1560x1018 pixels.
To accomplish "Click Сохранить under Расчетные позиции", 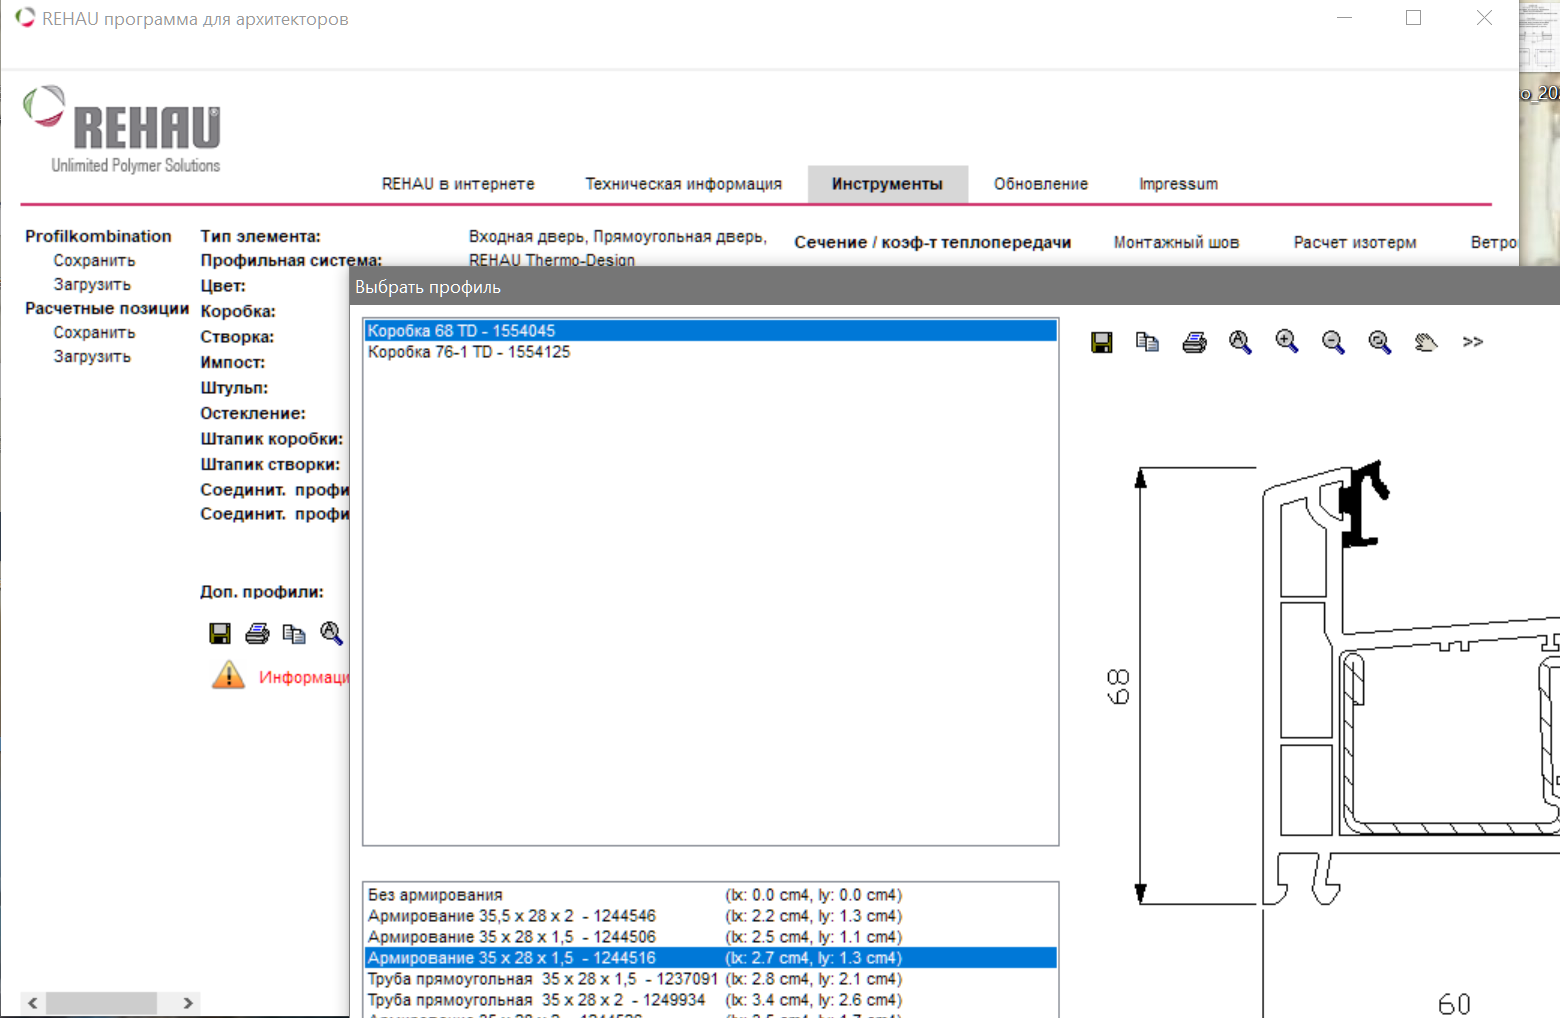I will (x=94, y=332).
